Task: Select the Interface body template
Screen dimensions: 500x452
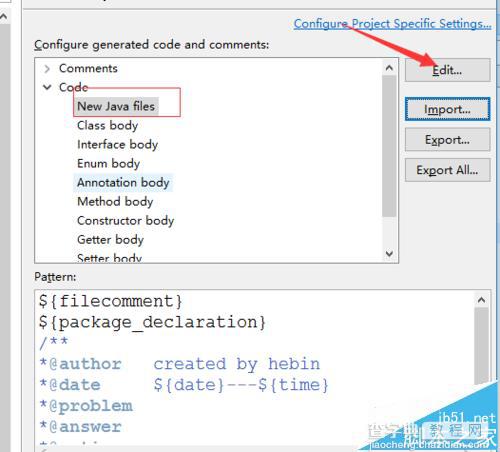Action: (x=117, y=145)
